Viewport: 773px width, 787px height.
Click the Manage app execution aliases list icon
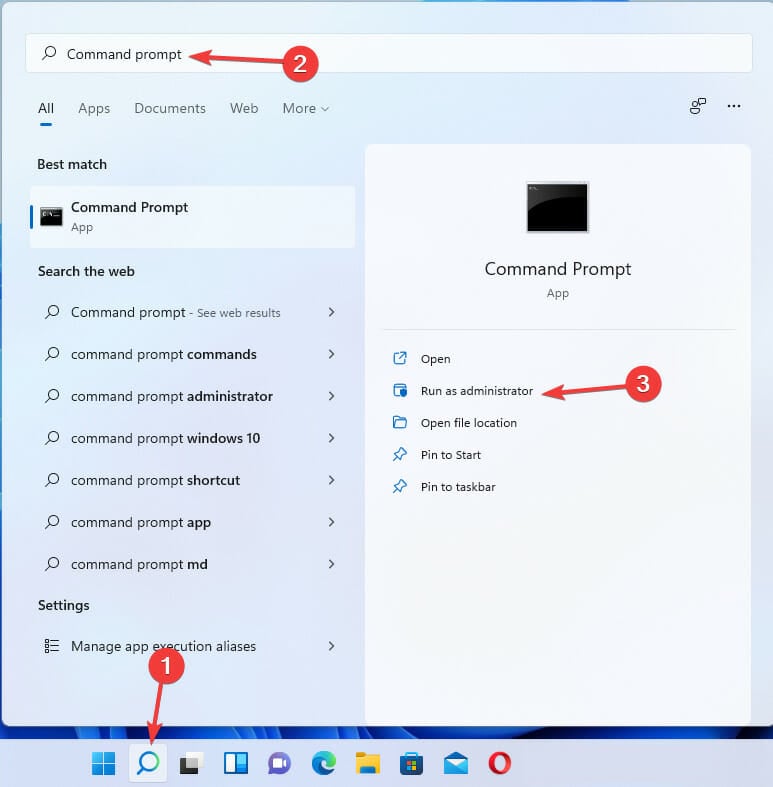[52, 646]
